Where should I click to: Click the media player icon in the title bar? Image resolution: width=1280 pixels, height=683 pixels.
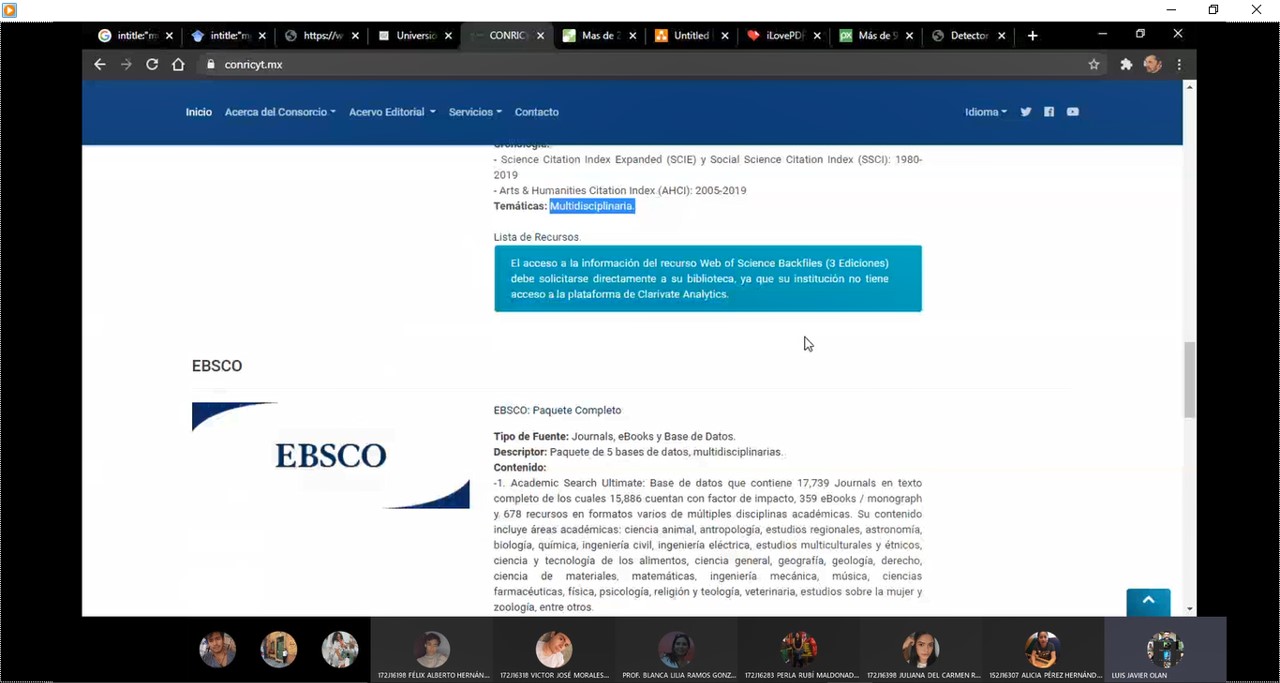coord(10,10)
